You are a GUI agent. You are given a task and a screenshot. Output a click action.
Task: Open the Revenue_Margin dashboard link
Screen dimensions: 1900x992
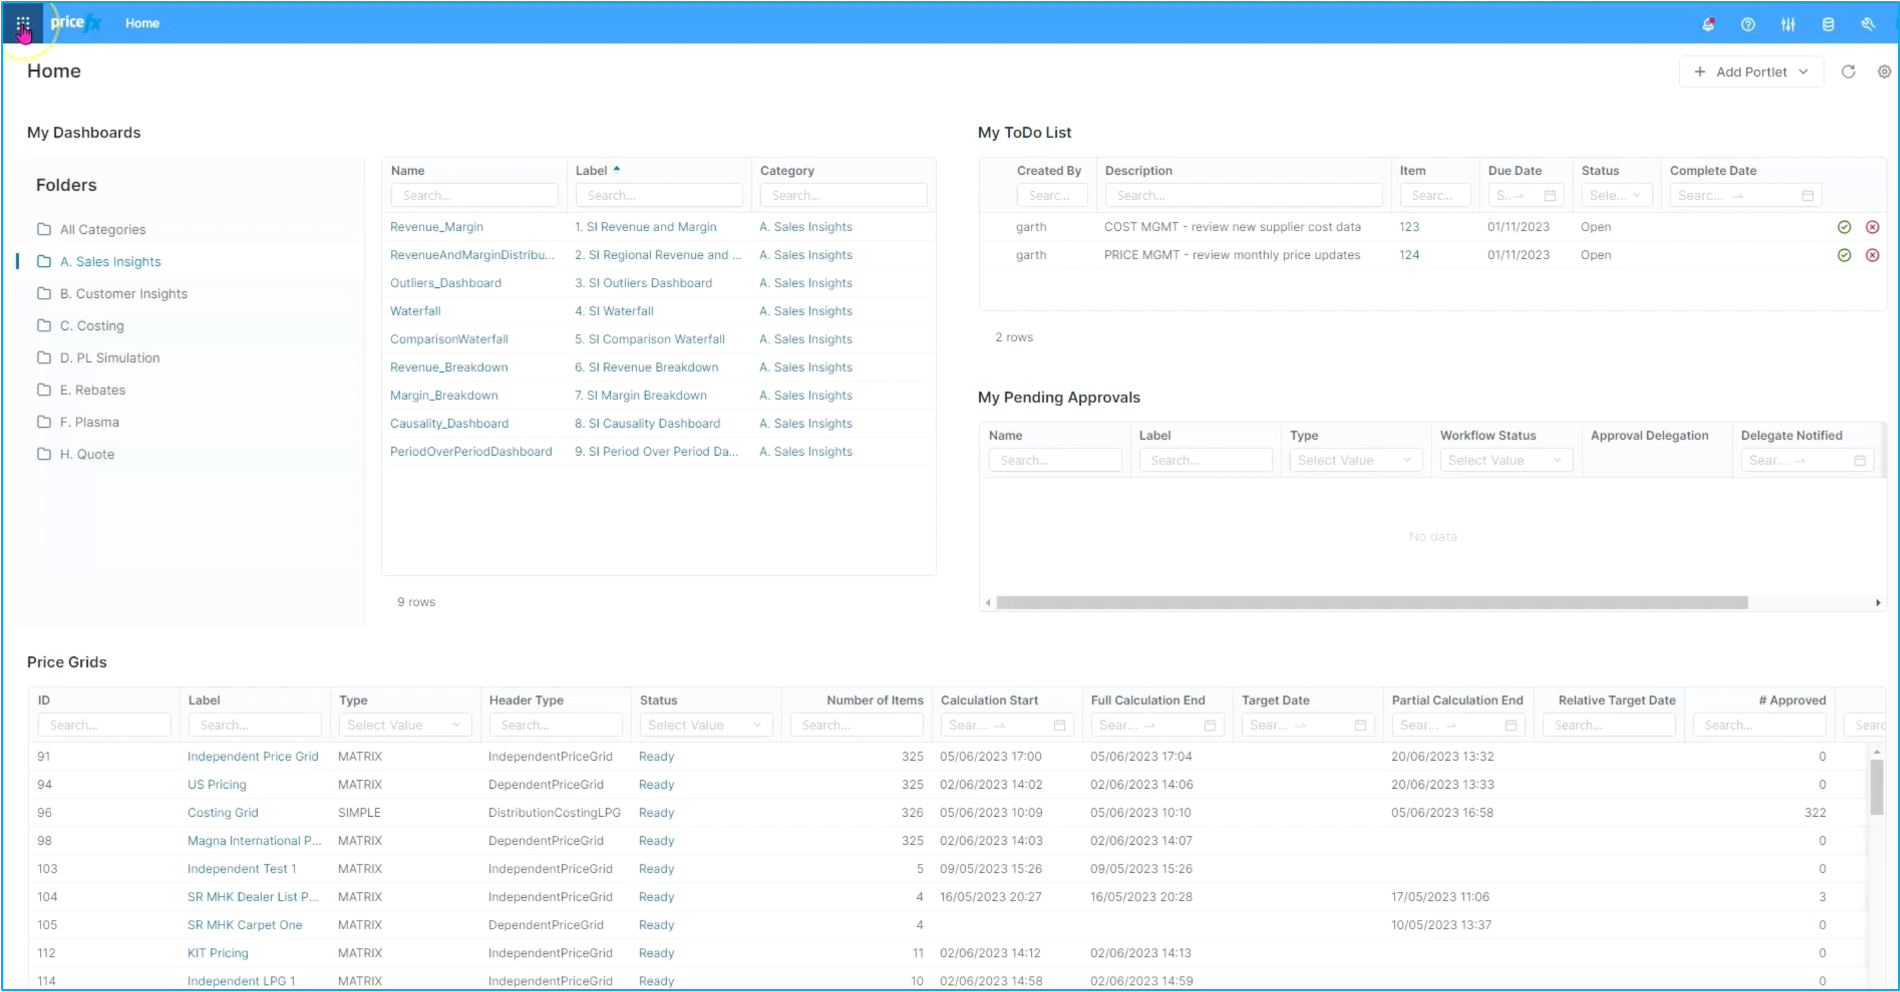pos(437,227)
